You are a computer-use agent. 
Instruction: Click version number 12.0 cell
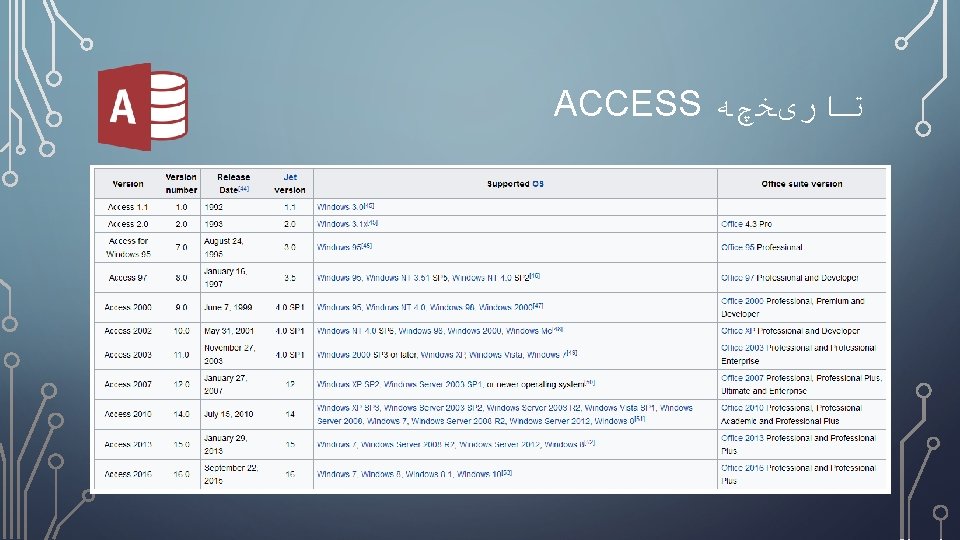click(181, 384)
